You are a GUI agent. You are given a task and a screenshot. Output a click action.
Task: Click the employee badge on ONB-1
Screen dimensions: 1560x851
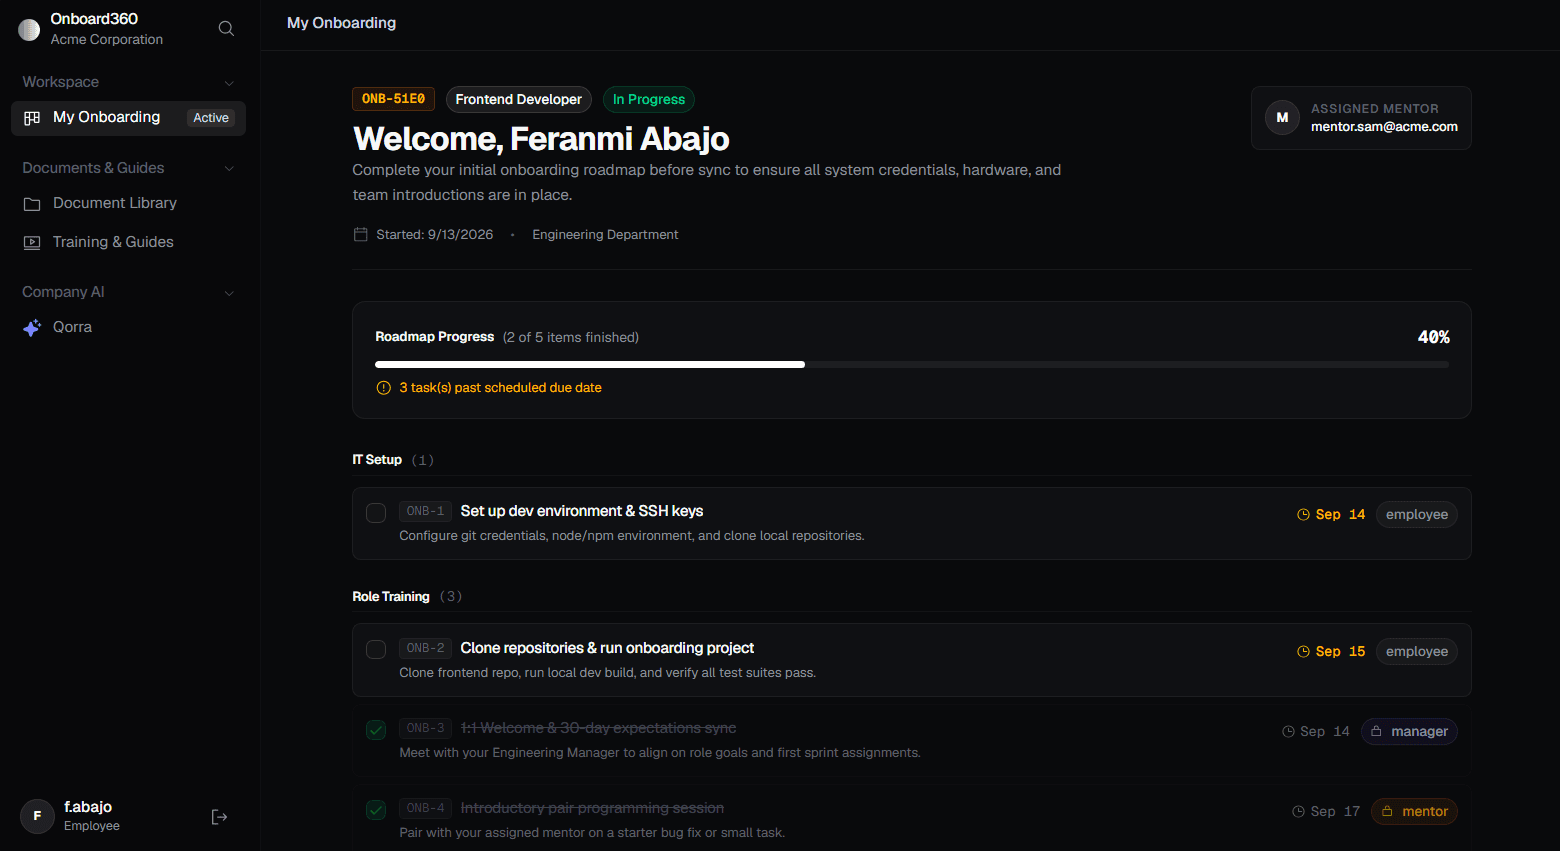[1416, 515]
